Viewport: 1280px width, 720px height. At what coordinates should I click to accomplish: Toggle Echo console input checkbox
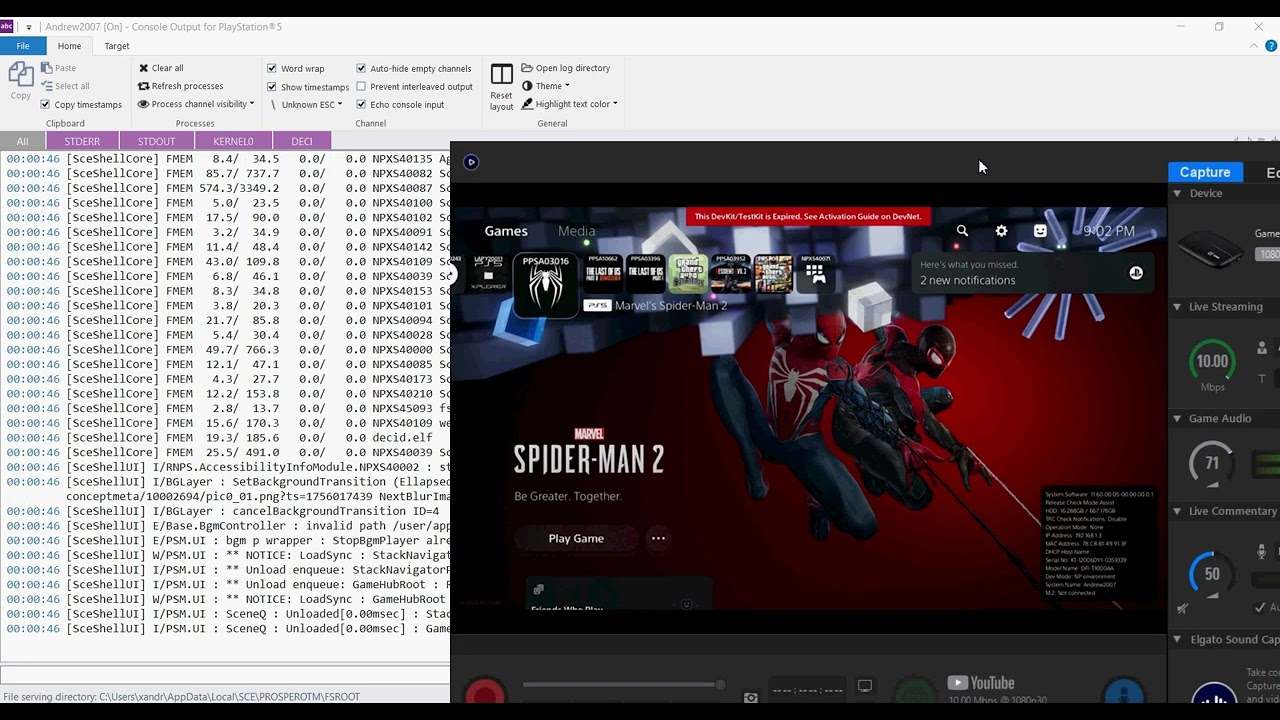pos(361,104)
